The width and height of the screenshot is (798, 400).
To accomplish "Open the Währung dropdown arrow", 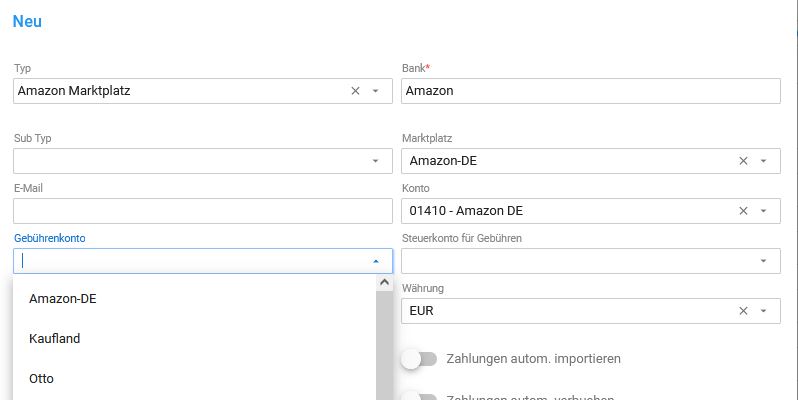I will point(763,311).
